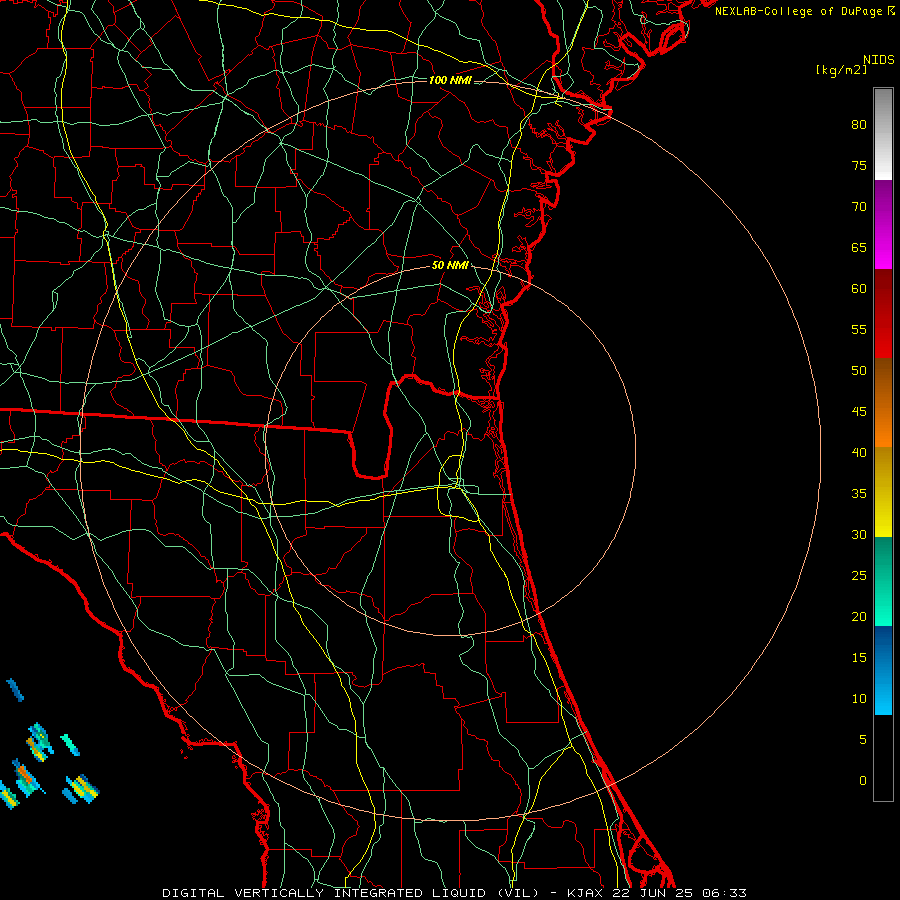Click the scale value 60
Viewport: 900px width, 900px height.
coord(859,289)
